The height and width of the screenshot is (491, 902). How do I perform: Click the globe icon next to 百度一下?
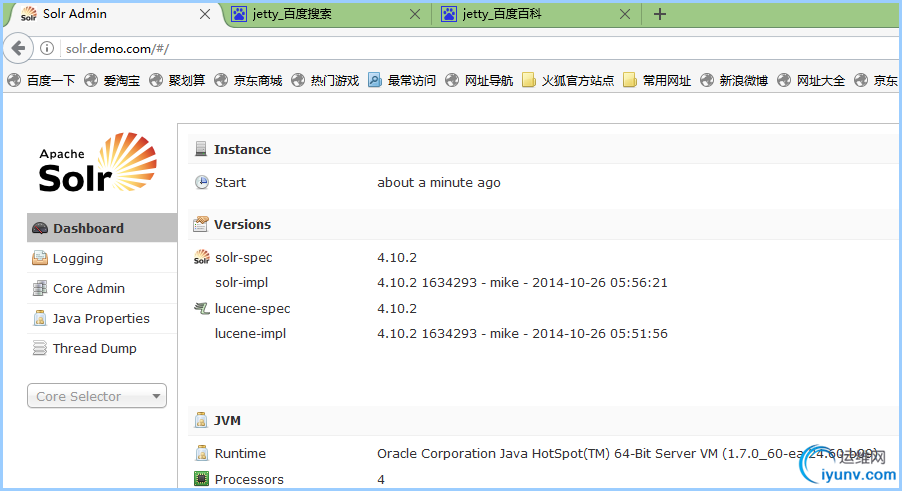[x=14, y=80]
